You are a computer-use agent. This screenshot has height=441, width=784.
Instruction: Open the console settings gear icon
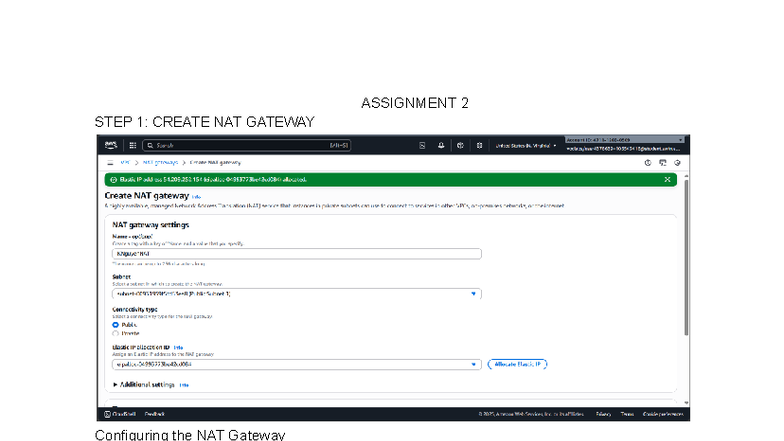(479, 146)
